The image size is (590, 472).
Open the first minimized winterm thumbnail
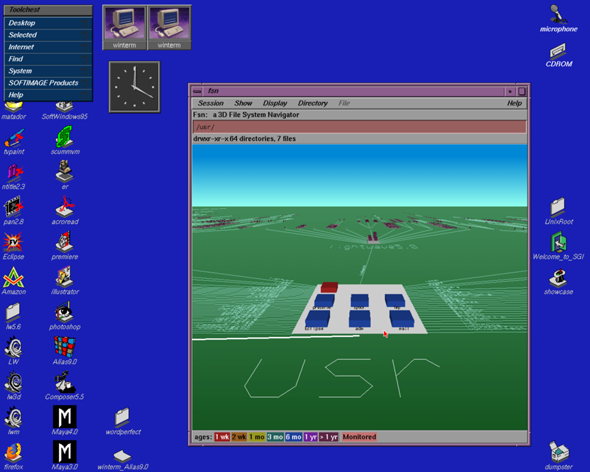pyautogui.click(x=125, y=27)
